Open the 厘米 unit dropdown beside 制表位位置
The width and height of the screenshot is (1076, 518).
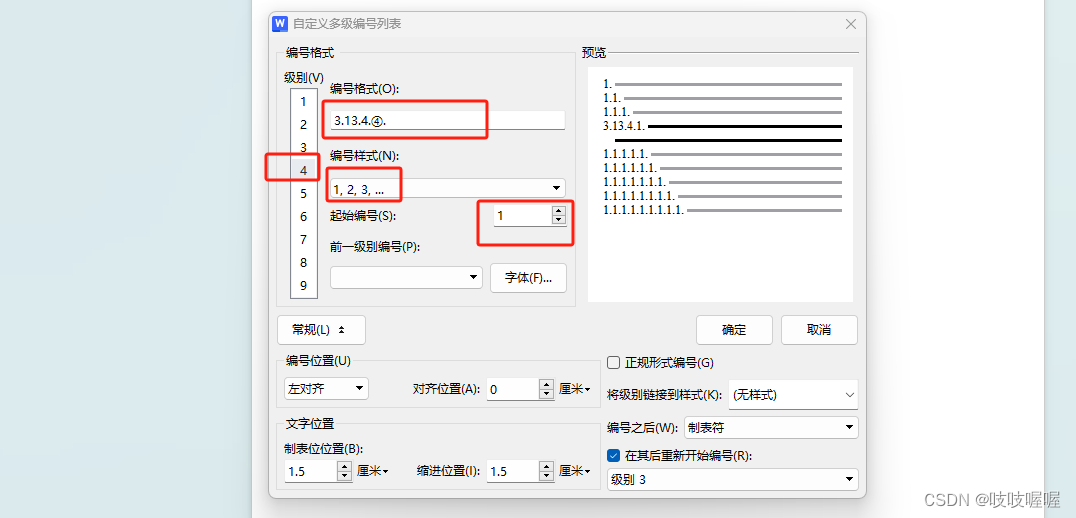click(373, 471)
